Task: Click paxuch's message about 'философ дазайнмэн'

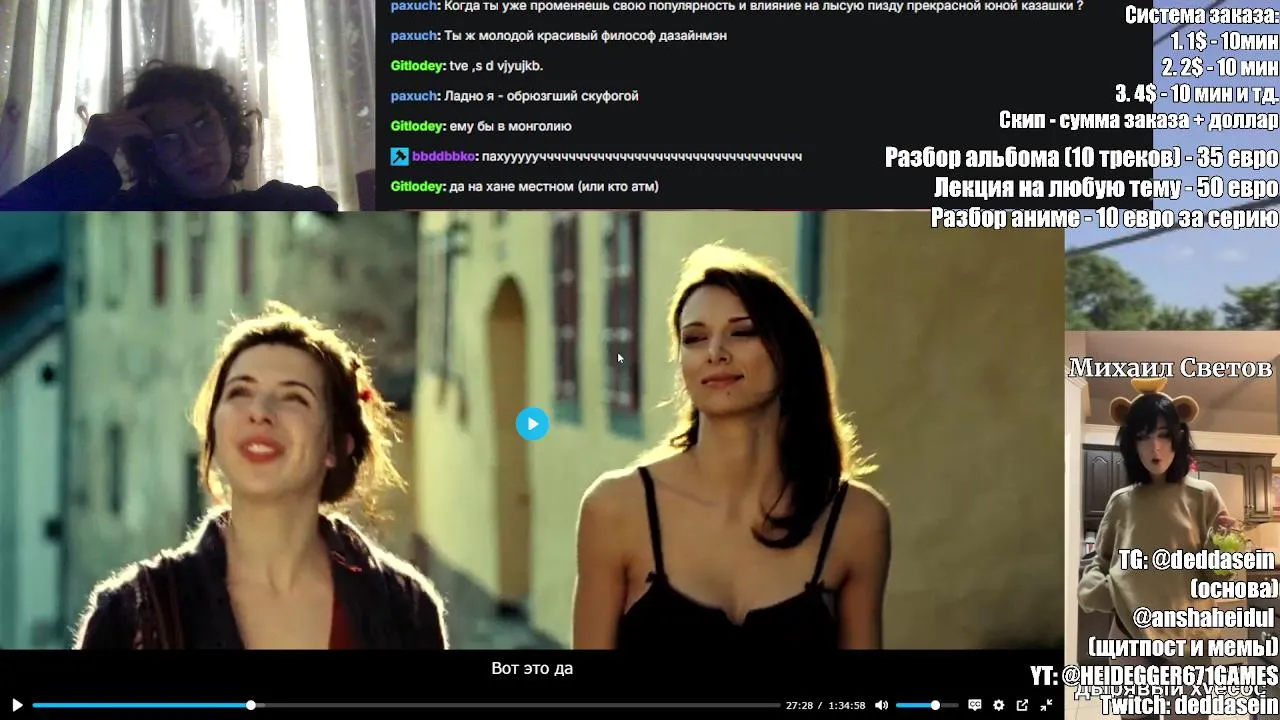Action: click(586, 36)
